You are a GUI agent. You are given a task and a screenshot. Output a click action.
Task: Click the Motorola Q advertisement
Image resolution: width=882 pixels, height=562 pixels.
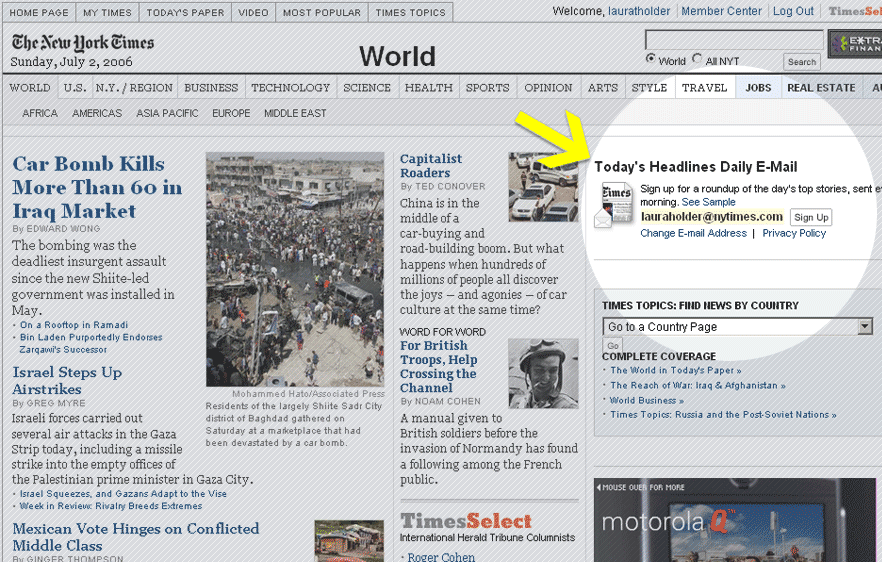(737, 520)
